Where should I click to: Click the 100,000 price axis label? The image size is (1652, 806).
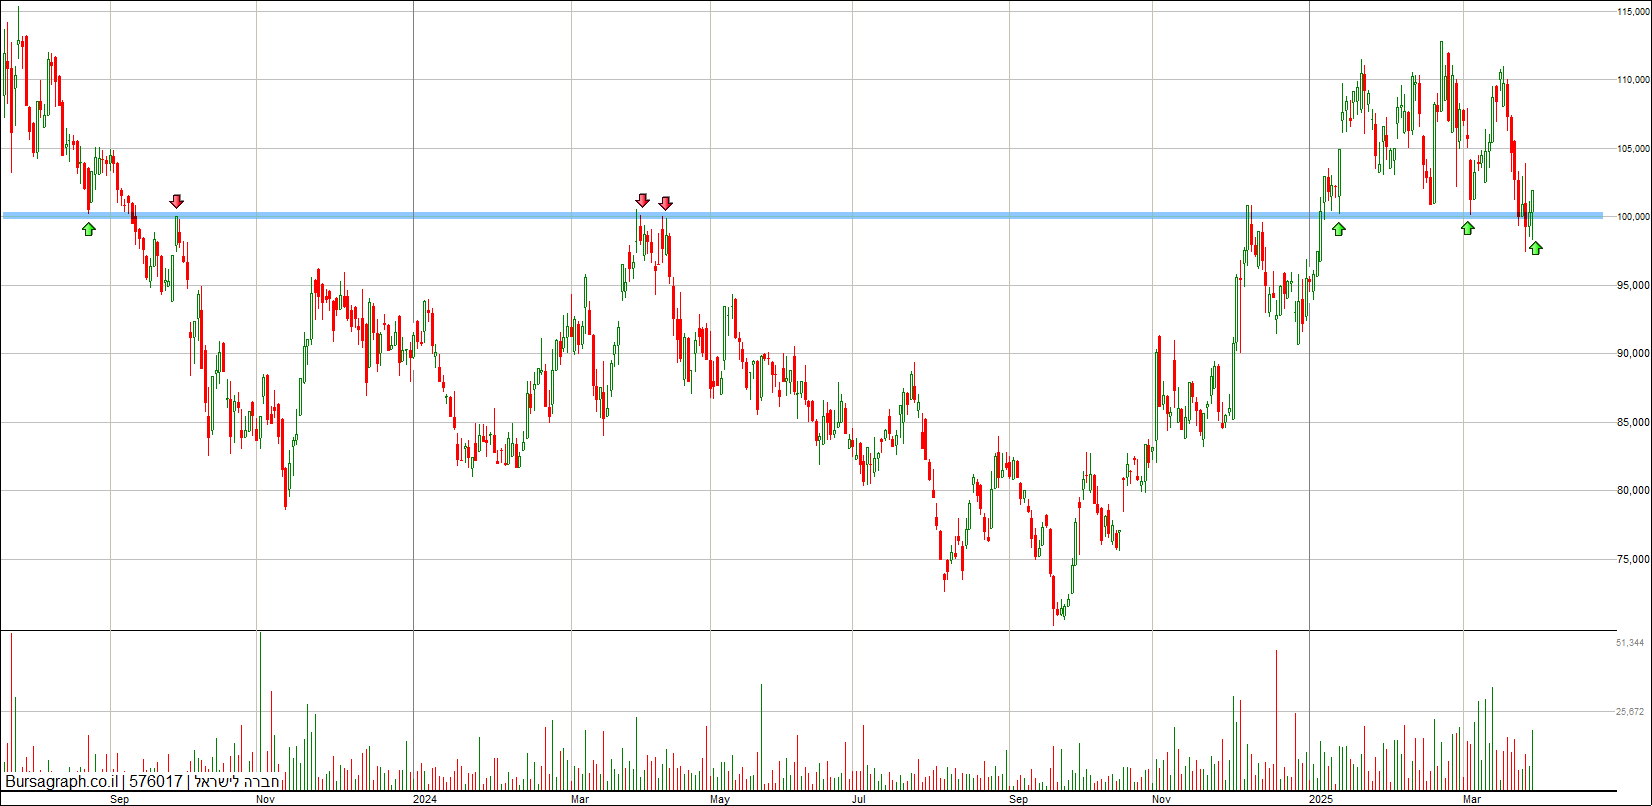click(x=1633, y=217)
